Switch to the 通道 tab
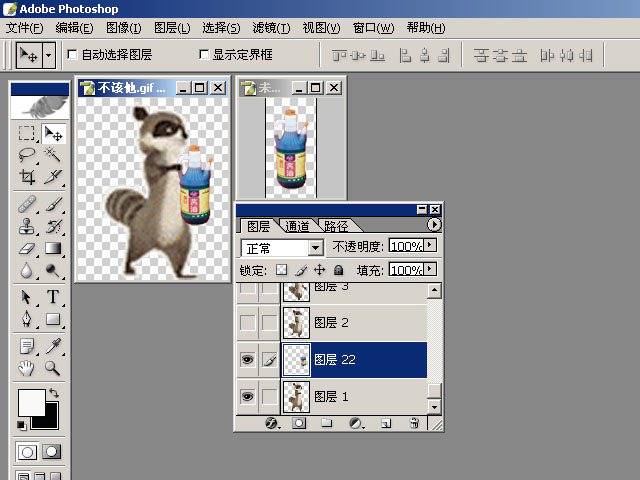Viewport: 640px width, 480px height. (297, 226)
